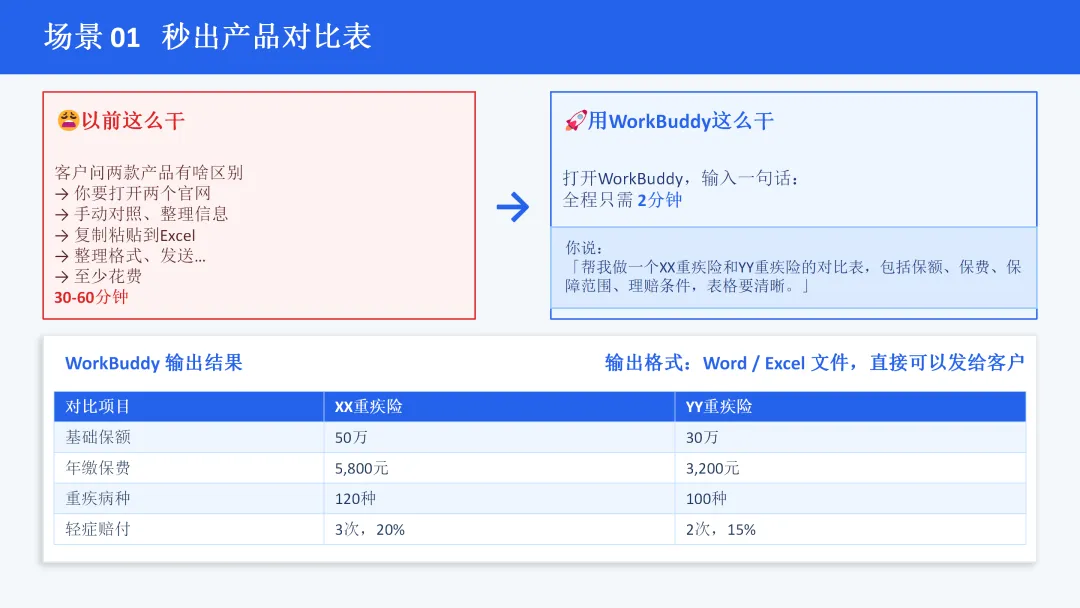
Task: Click the text '全程只需 2分钟'
Action: pyautogui.click(x=622, y=200)
